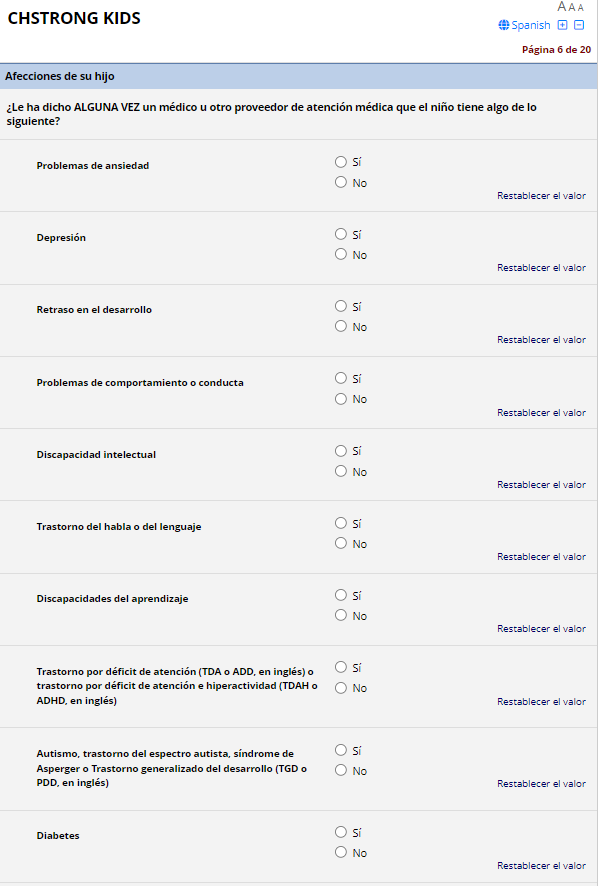598x886 pixels.
Task: Select Sí for Discapacidades del aprendizaje
Action: pyautogui.click(x=340, y=595)
